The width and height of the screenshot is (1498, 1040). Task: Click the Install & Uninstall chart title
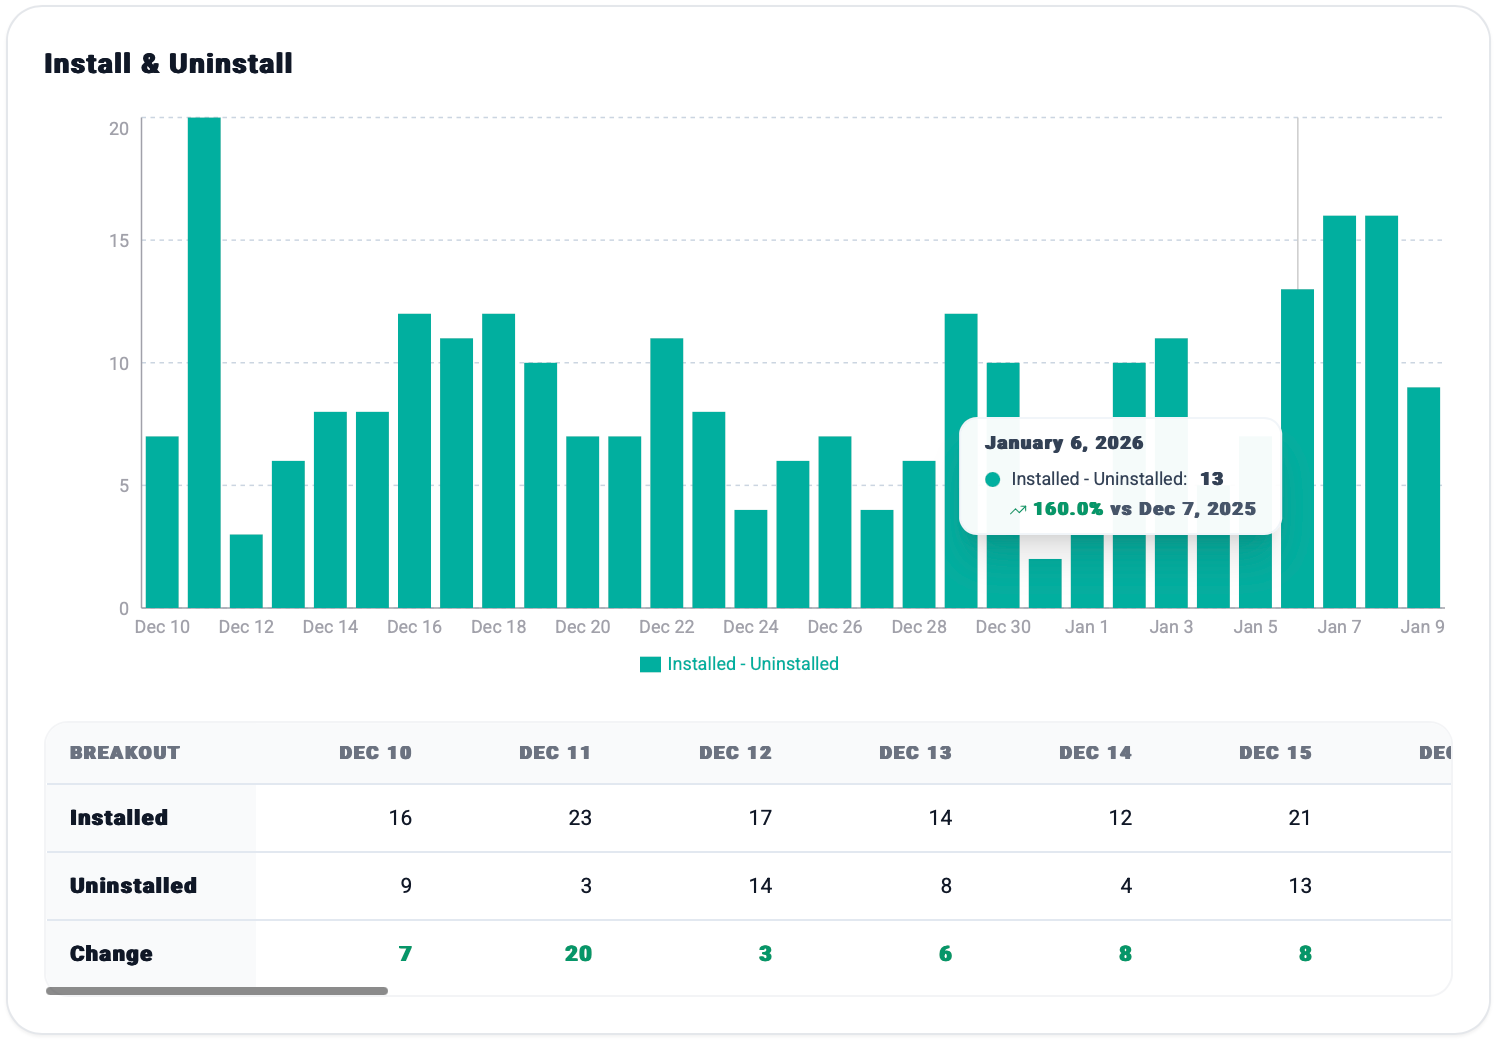[168, 64]
